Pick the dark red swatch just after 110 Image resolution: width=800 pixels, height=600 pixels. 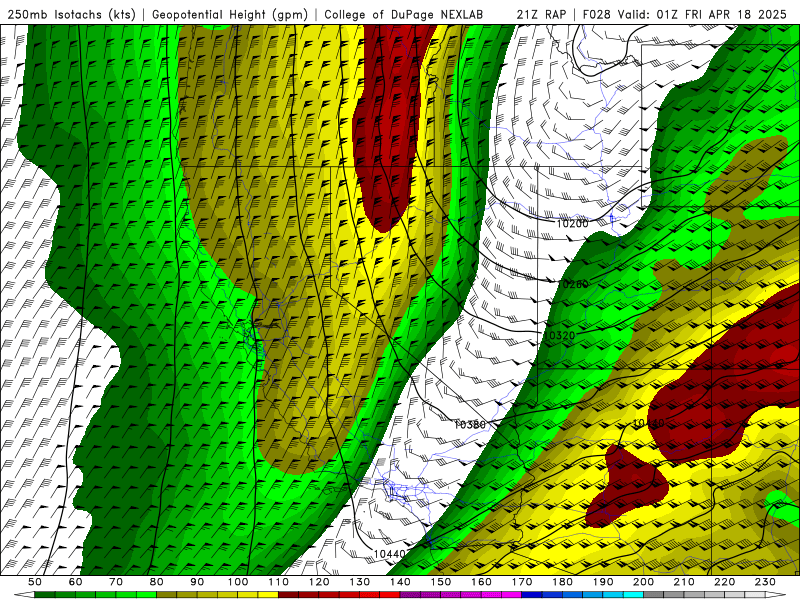[288, 594]
